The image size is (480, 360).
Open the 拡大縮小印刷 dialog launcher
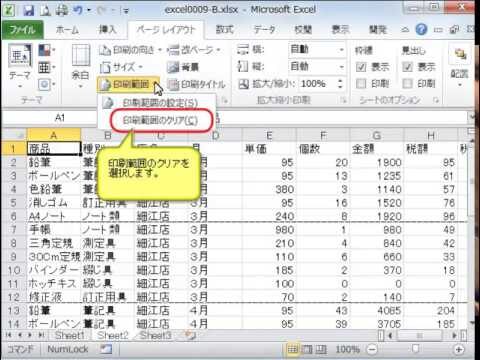coord(343,100)
